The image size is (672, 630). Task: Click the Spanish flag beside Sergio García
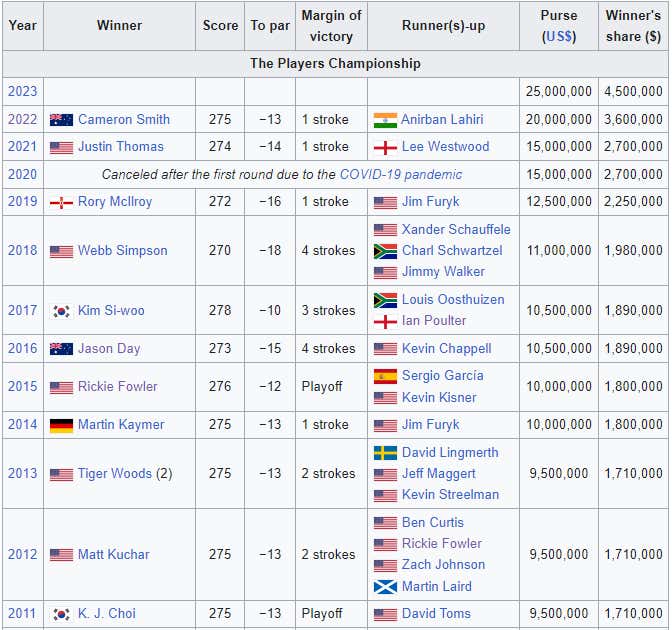tap(385, 376)
